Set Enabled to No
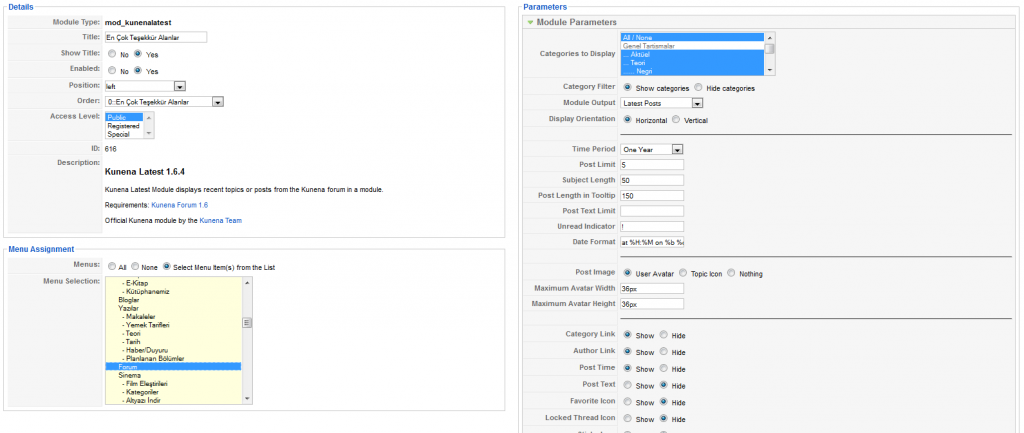The height and width of the screenshot is (433, 1024). point(112,71)
